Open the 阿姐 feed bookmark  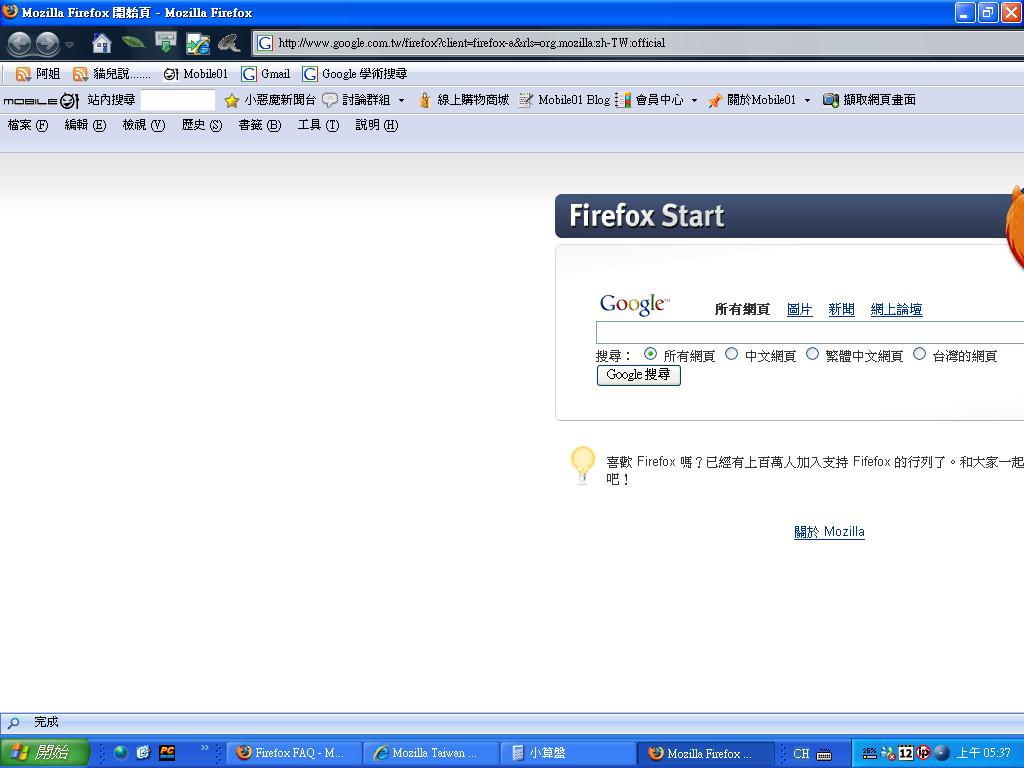38,74
